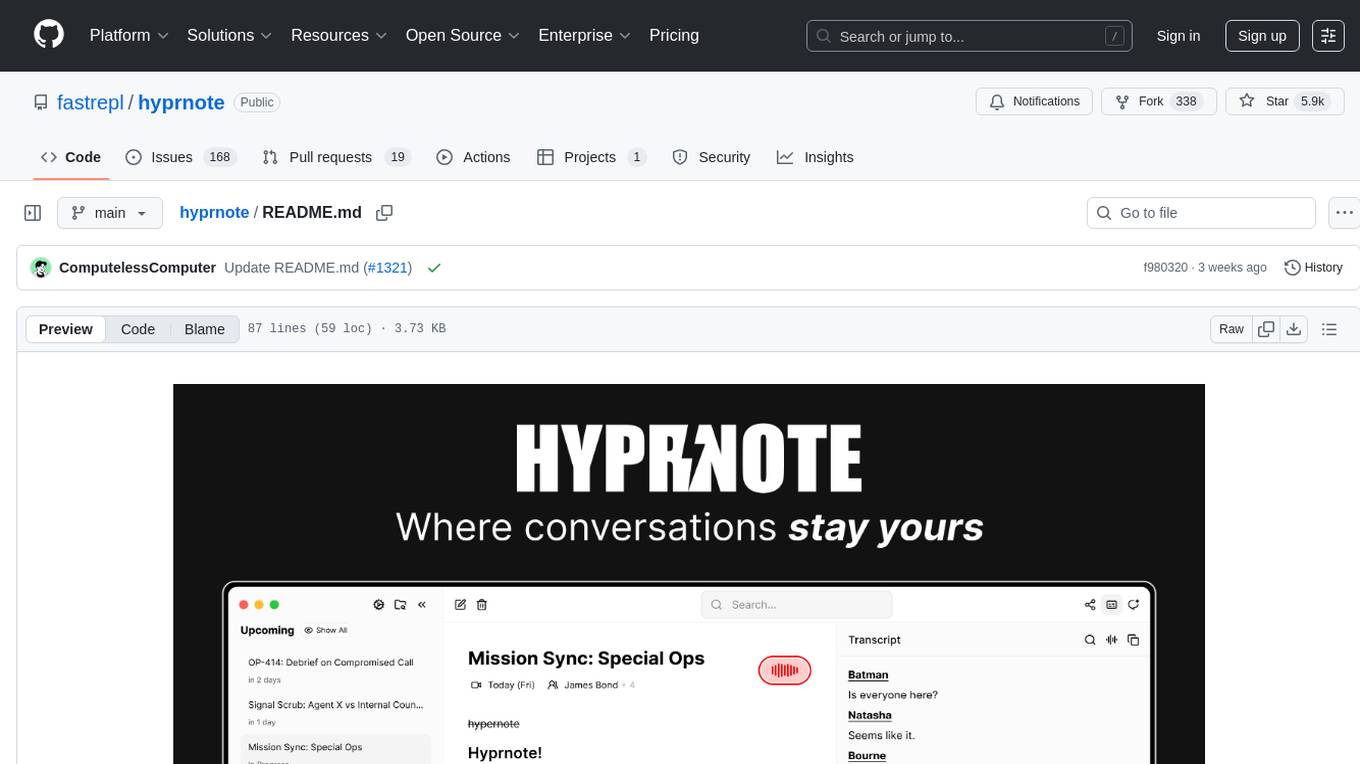Click the Hyprnote banner image
This screenshot has height=764, width=1360.
point(689,574)
